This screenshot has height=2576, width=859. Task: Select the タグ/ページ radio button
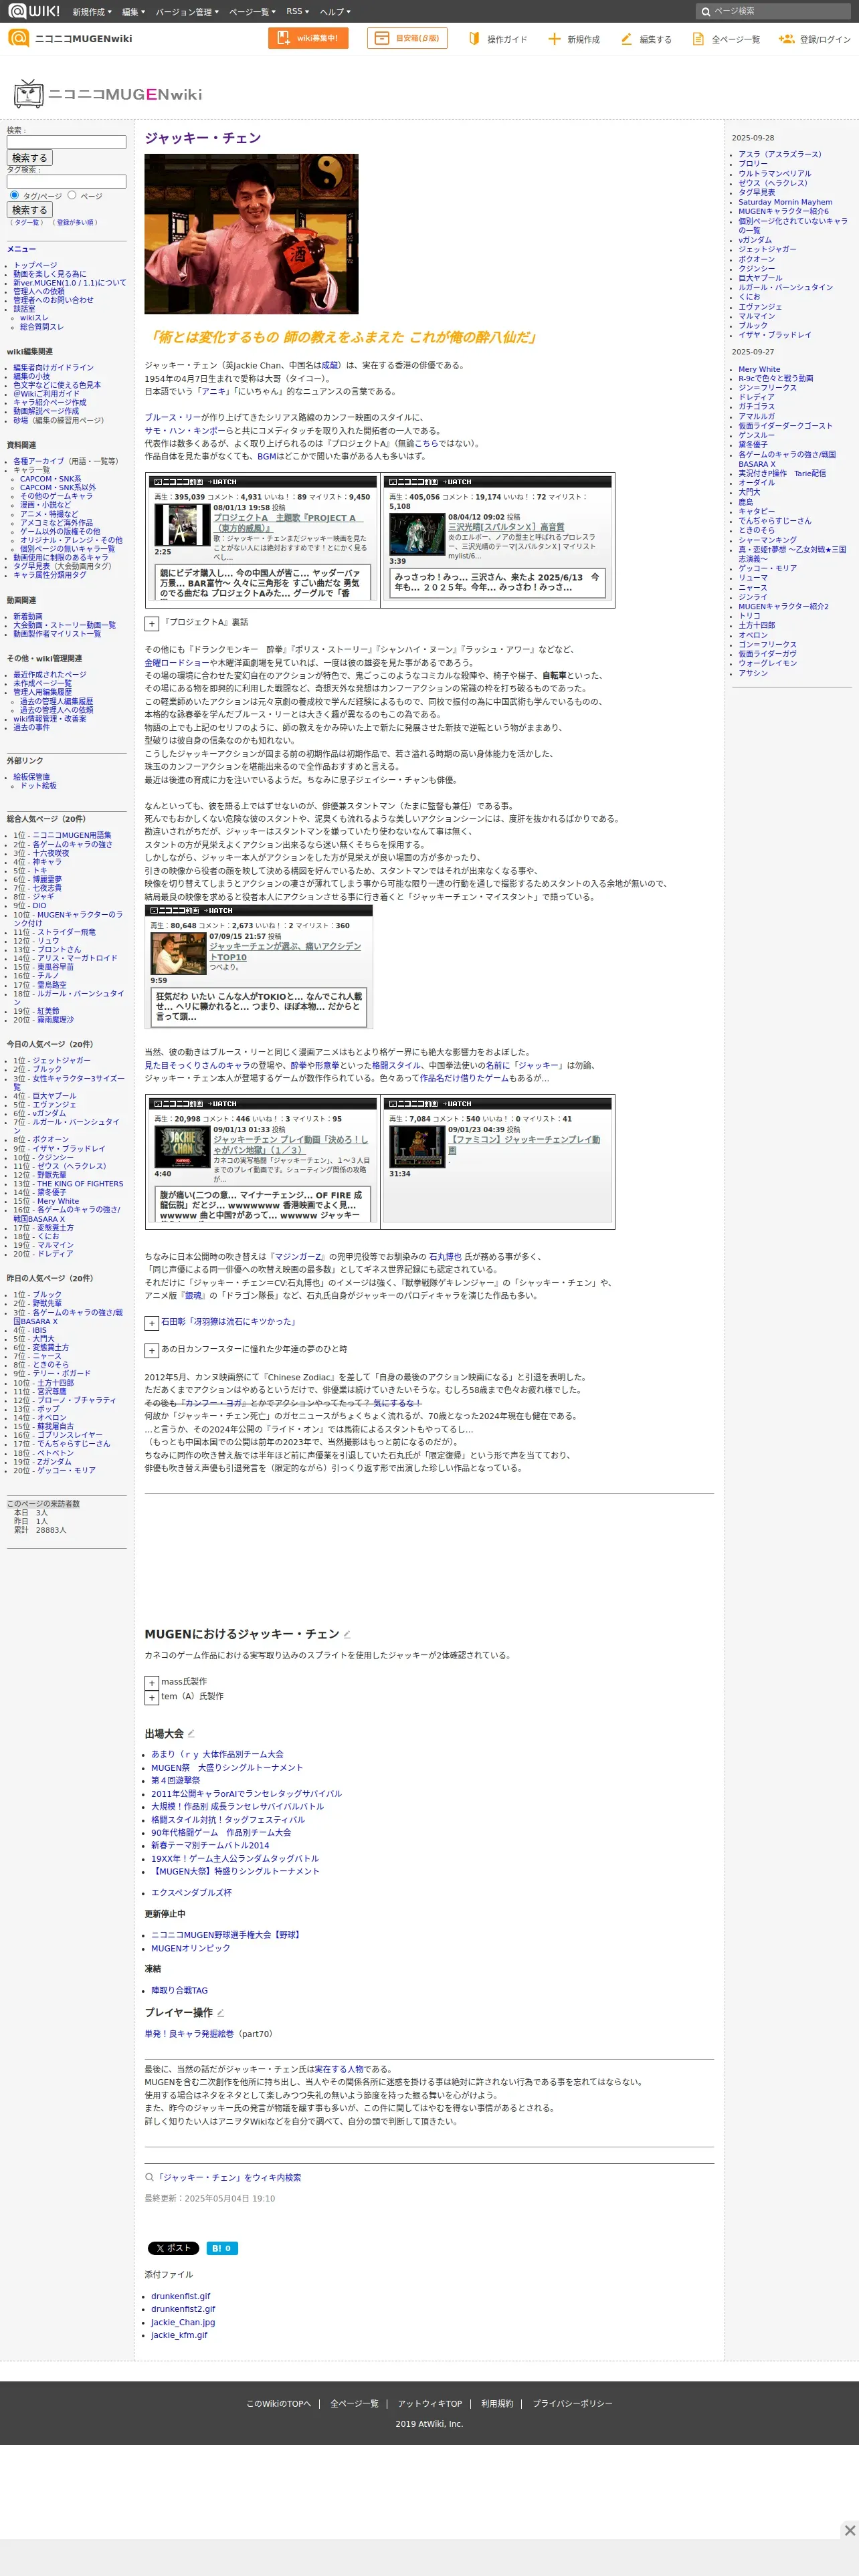click(x=14, y=195)
